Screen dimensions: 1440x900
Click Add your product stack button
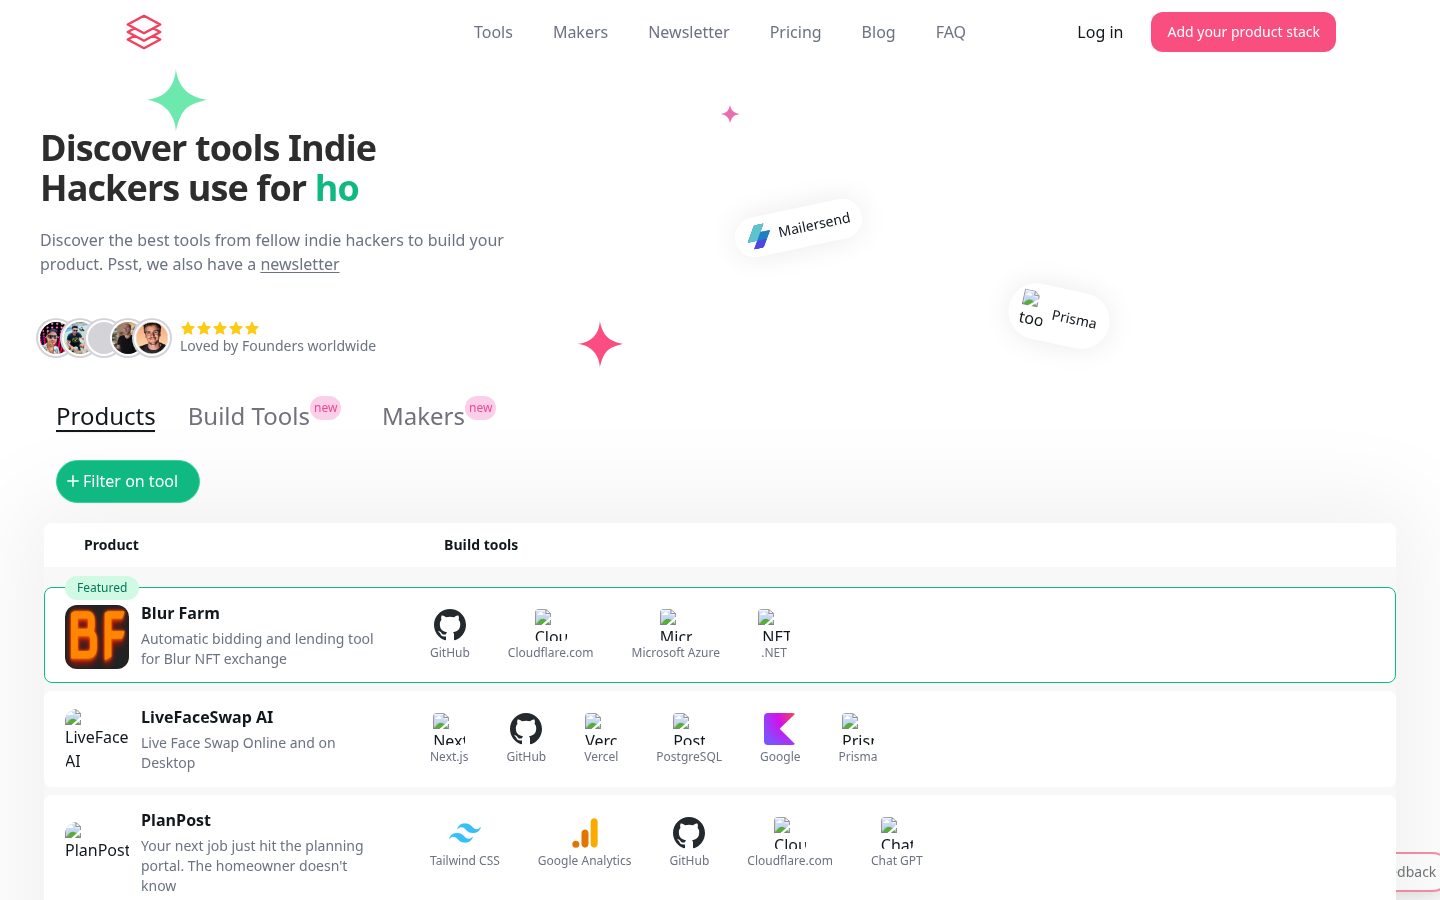pyautogui.click(x=1243, y=32)
